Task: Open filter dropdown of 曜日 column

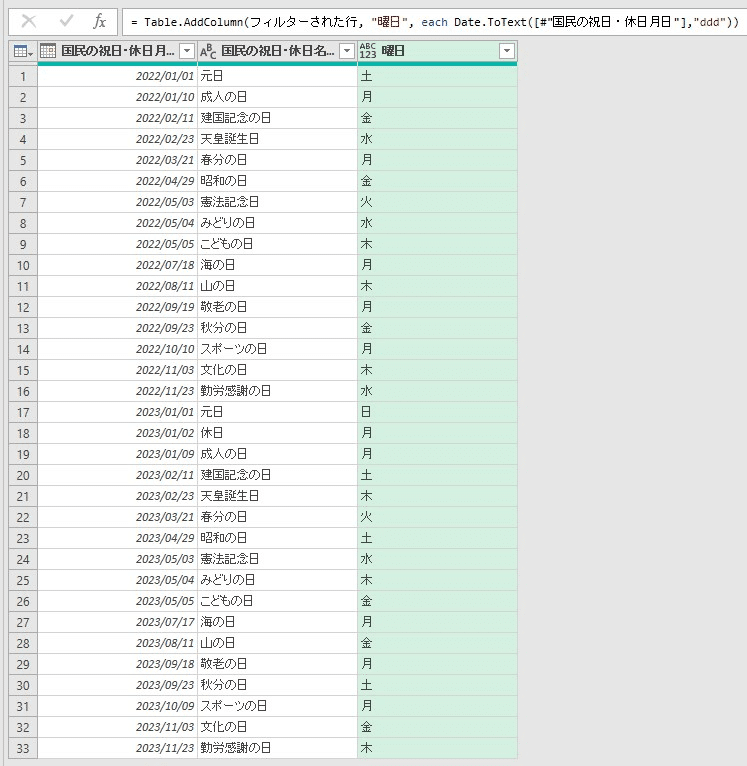Action: click(507, 51)
